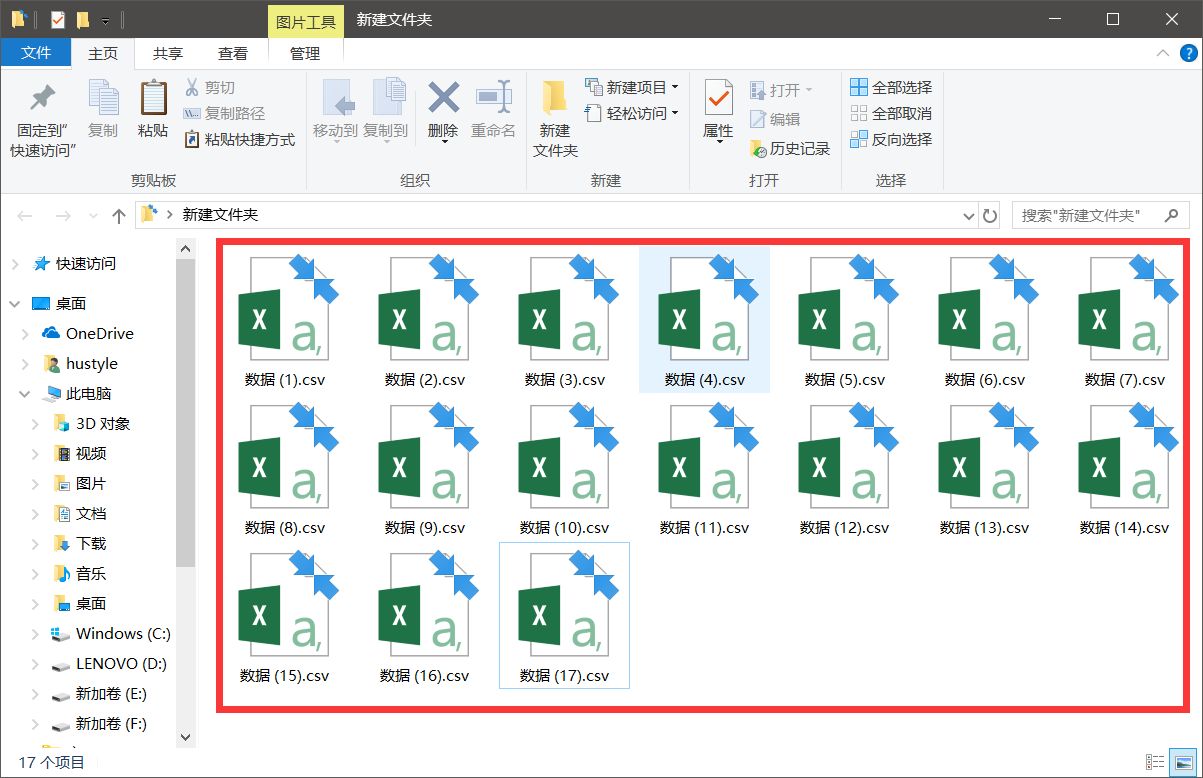Switch to the Home (主页) tab
Screen dimensions: 1203x778
click(x=103, y=53)
